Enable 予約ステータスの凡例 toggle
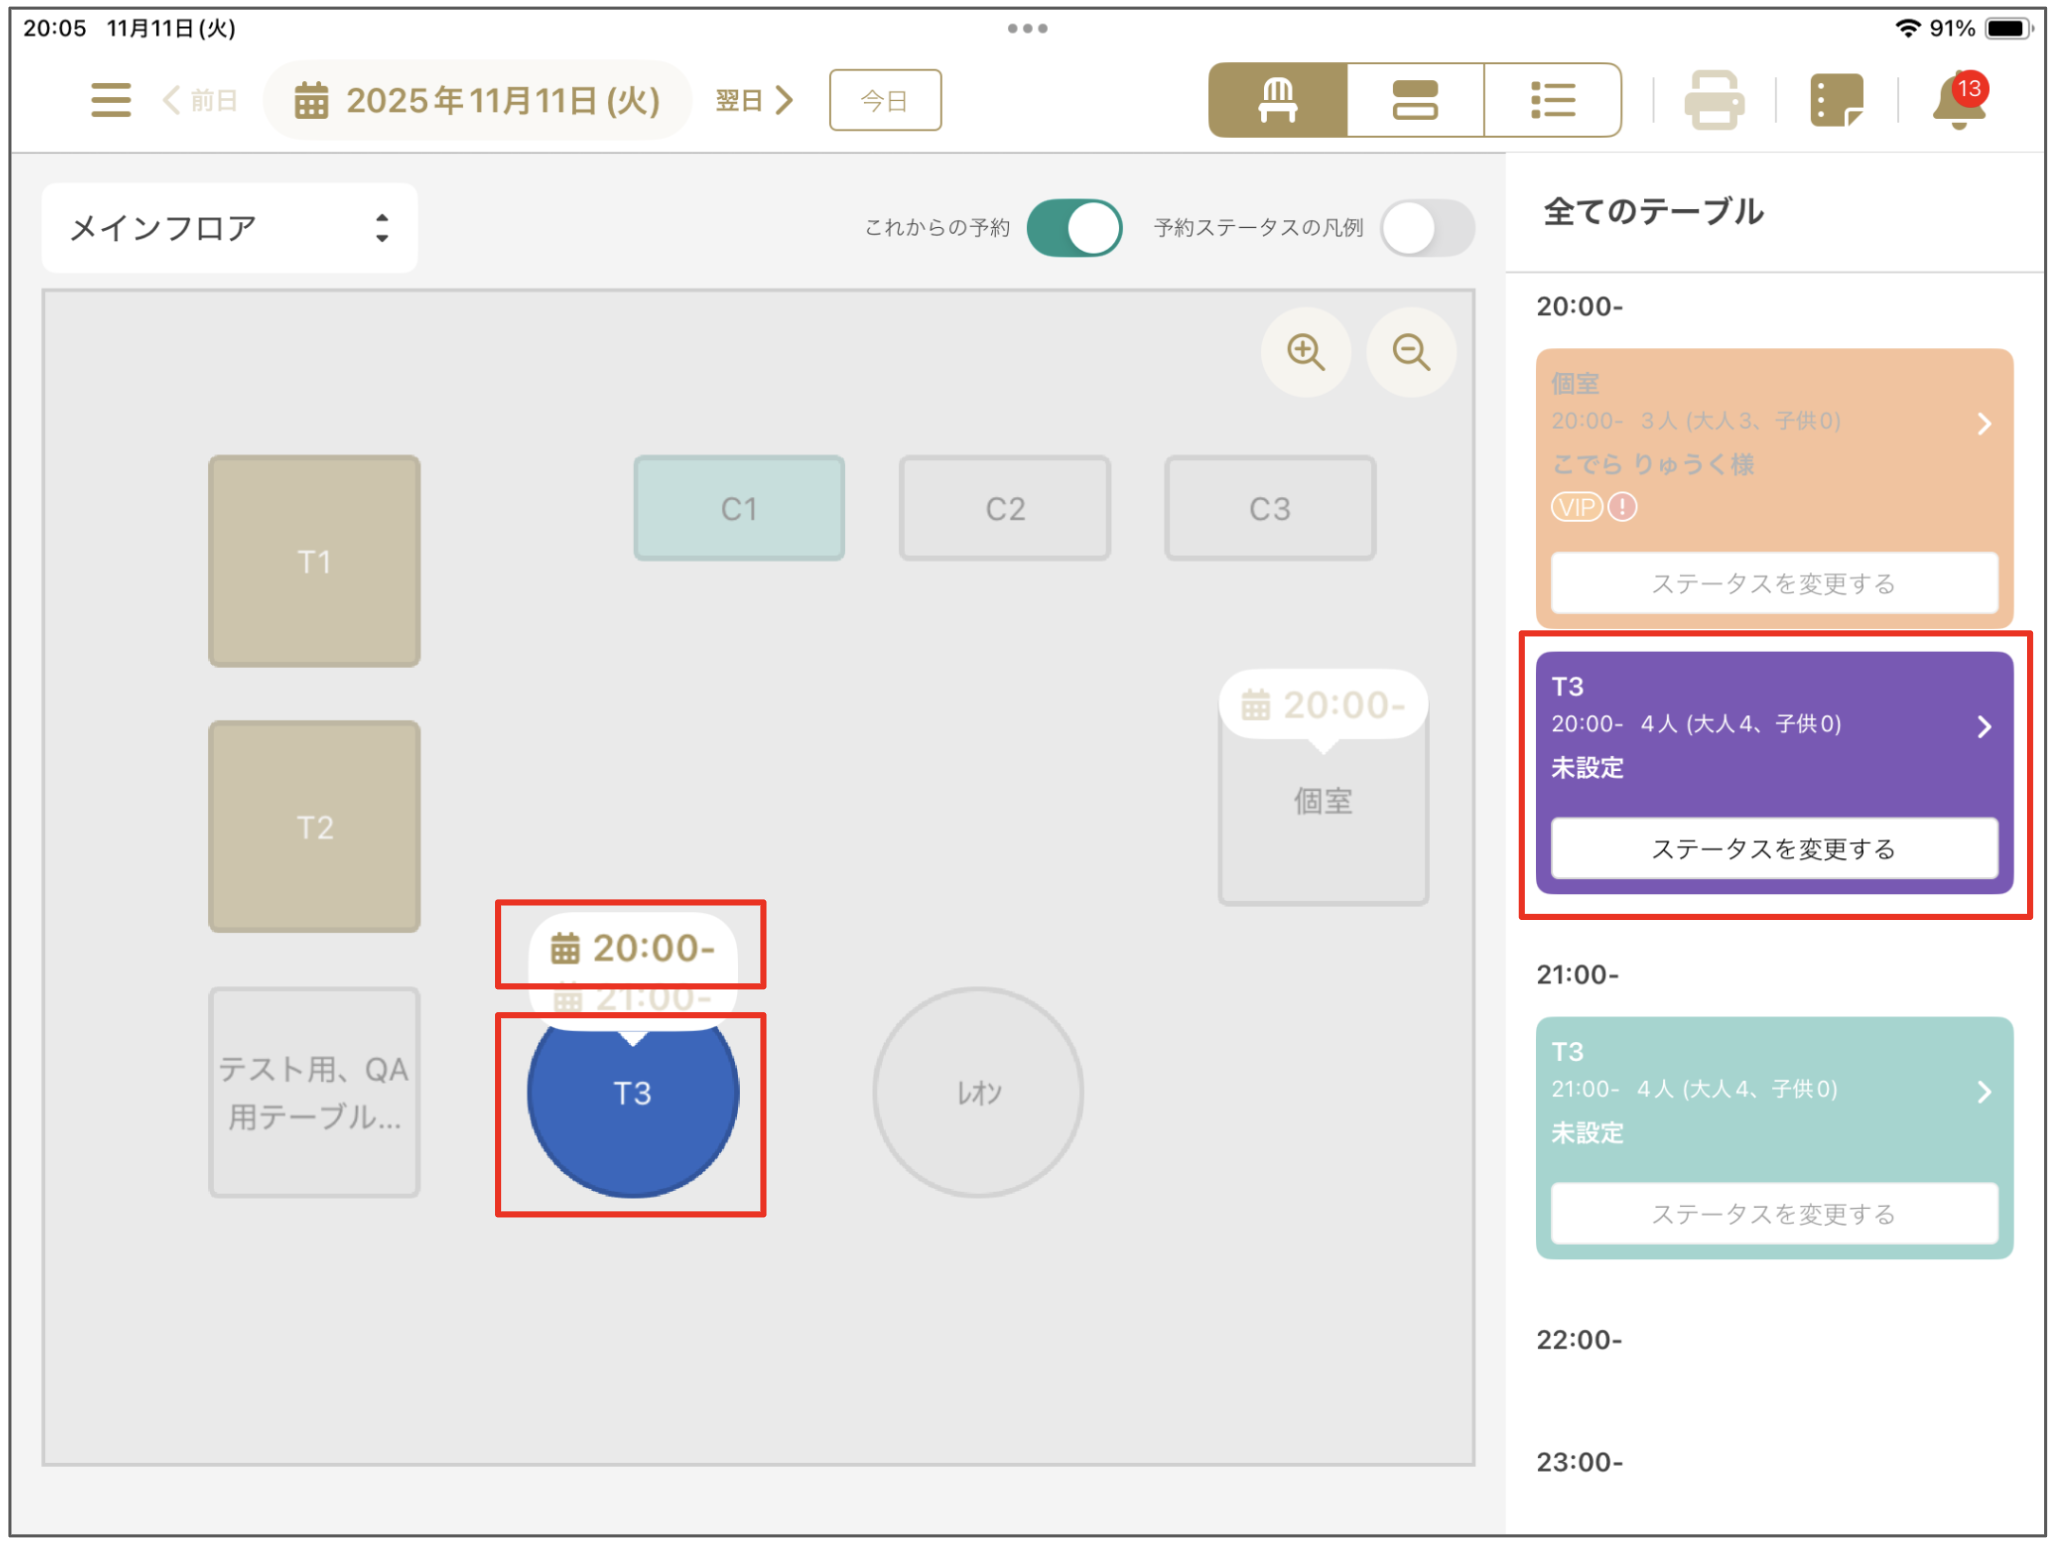The image size is (2054, 1544). (1426, 228)
